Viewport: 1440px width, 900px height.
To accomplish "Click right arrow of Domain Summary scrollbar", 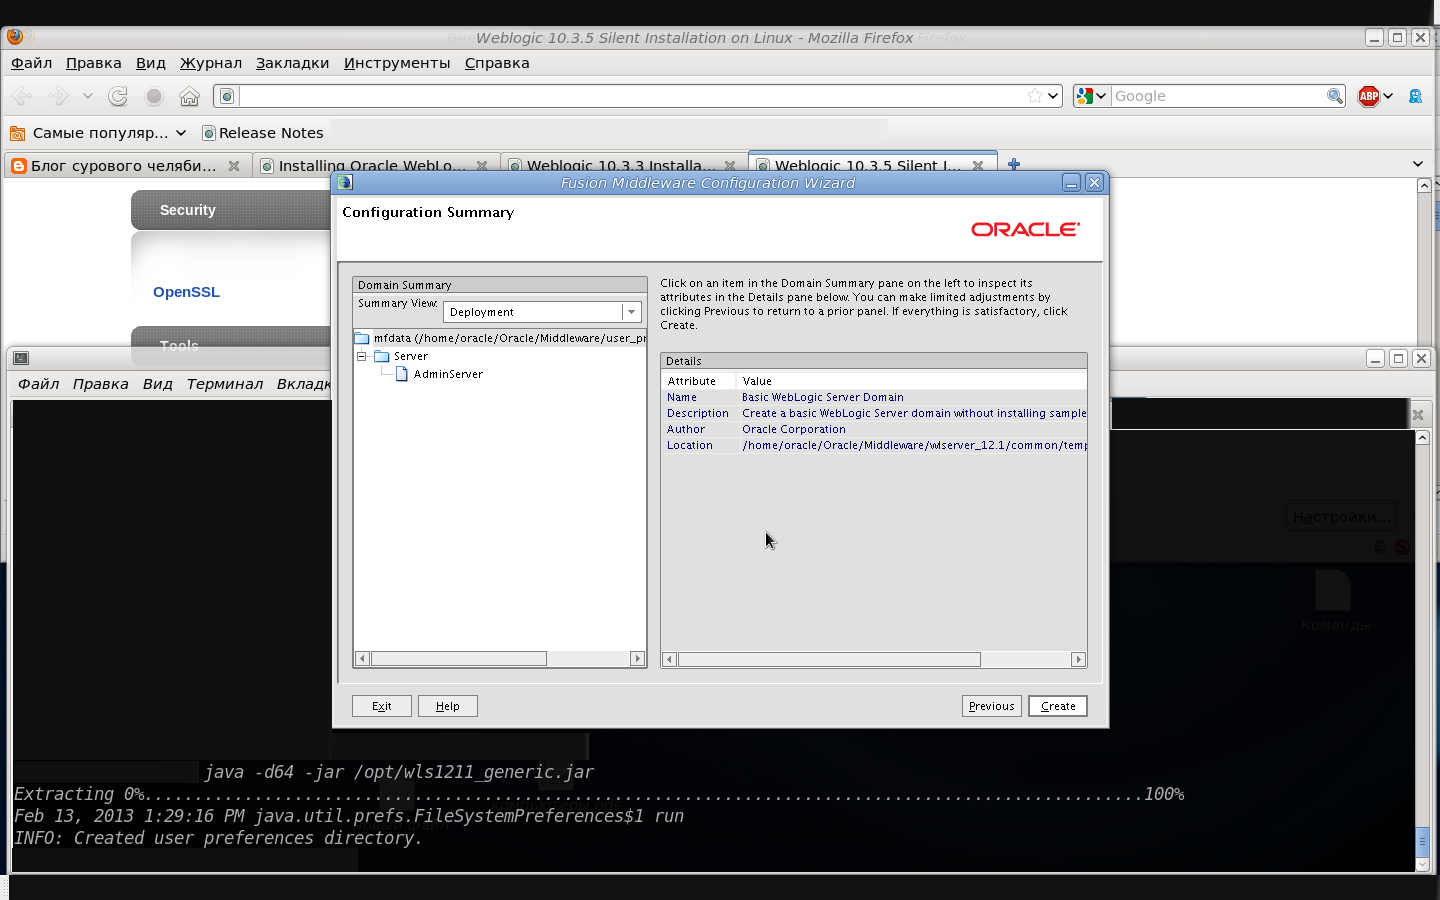I will 638,659.
